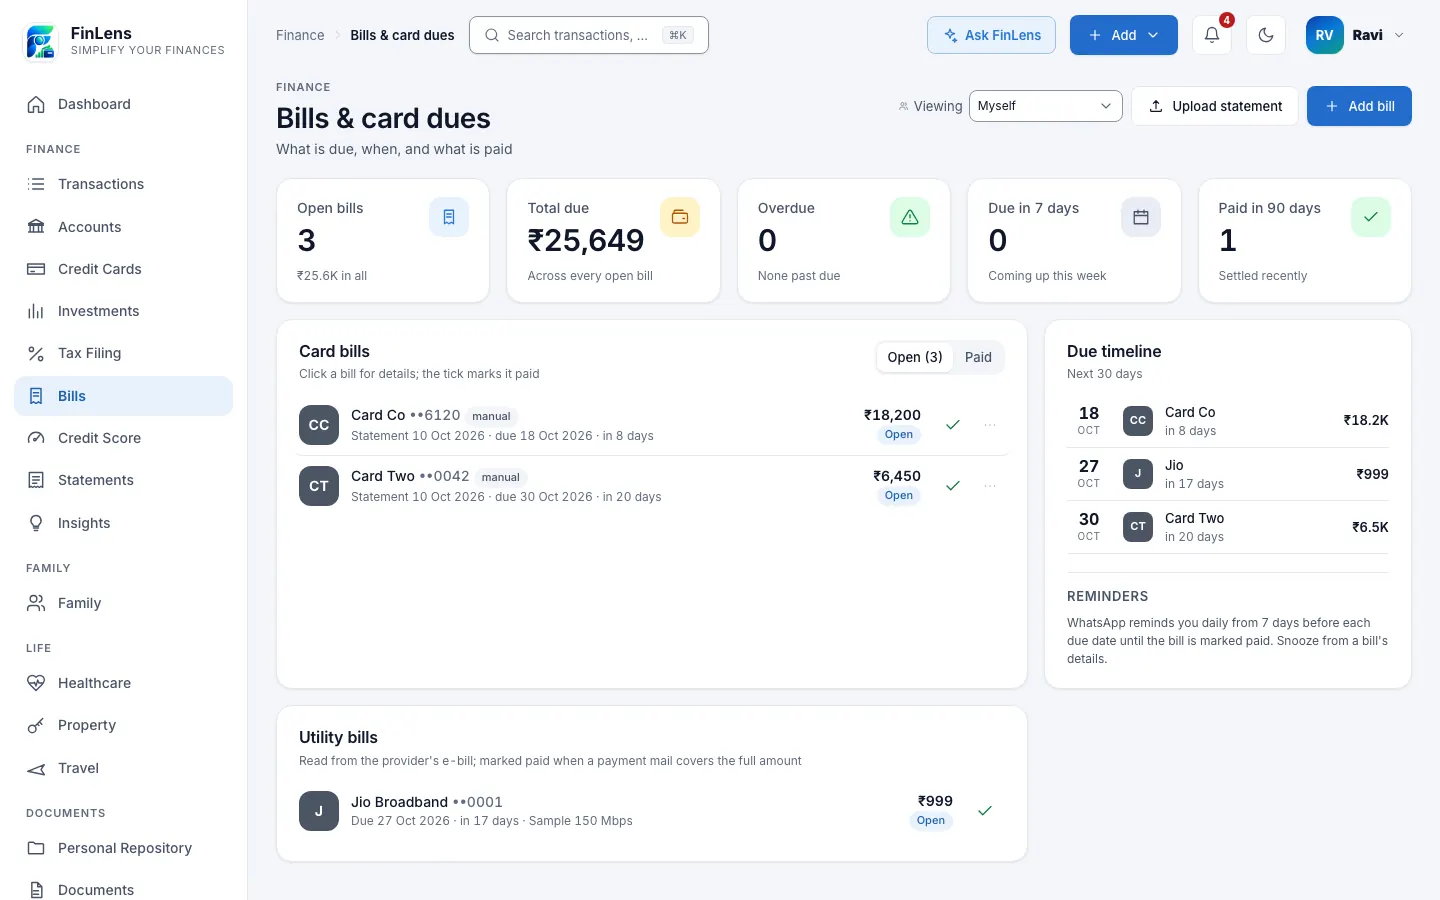This screenshot has width=1440, height=900.
Task: Click CC avatar in Due timeline
Action: click(x=1138, y=421)
